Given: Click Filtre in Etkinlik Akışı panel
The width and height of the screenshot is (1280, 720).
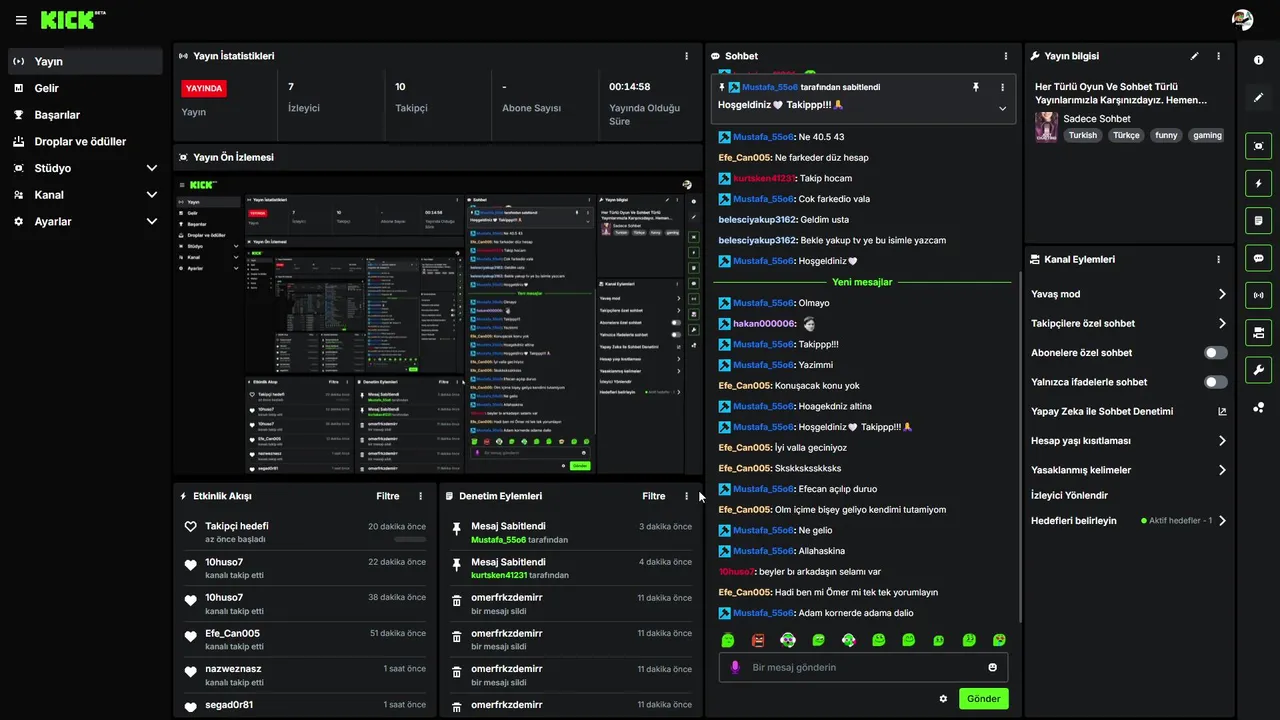Looking at the screenshot, I should [x=388, y=496].
